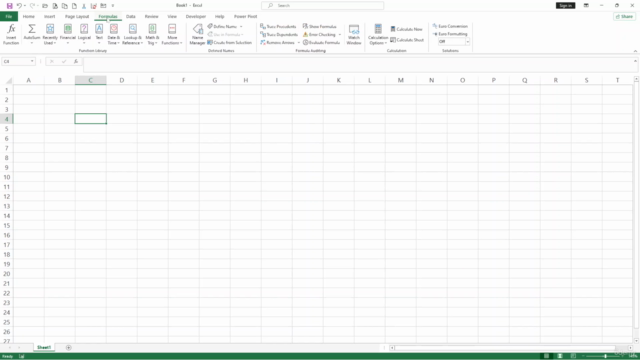Click the Name Box

[16, 61]
